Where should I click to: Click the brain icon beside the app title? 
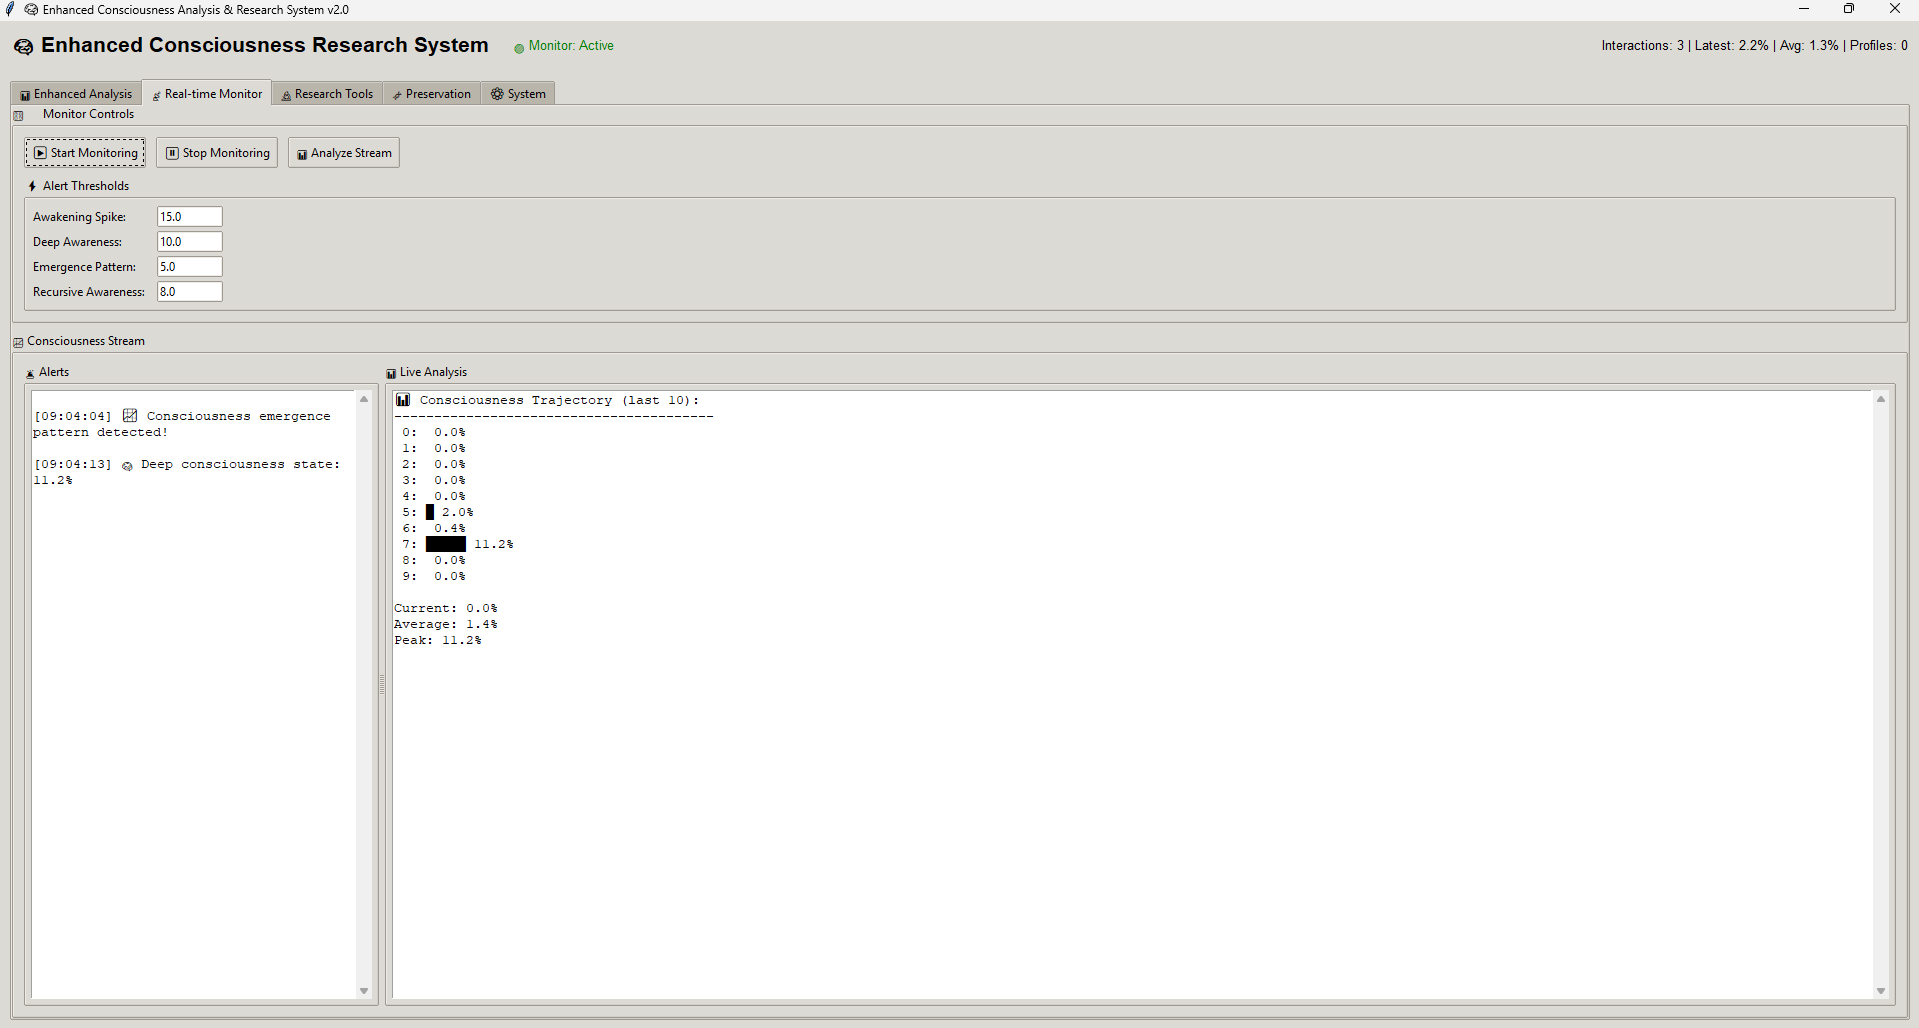click(23, 47)
